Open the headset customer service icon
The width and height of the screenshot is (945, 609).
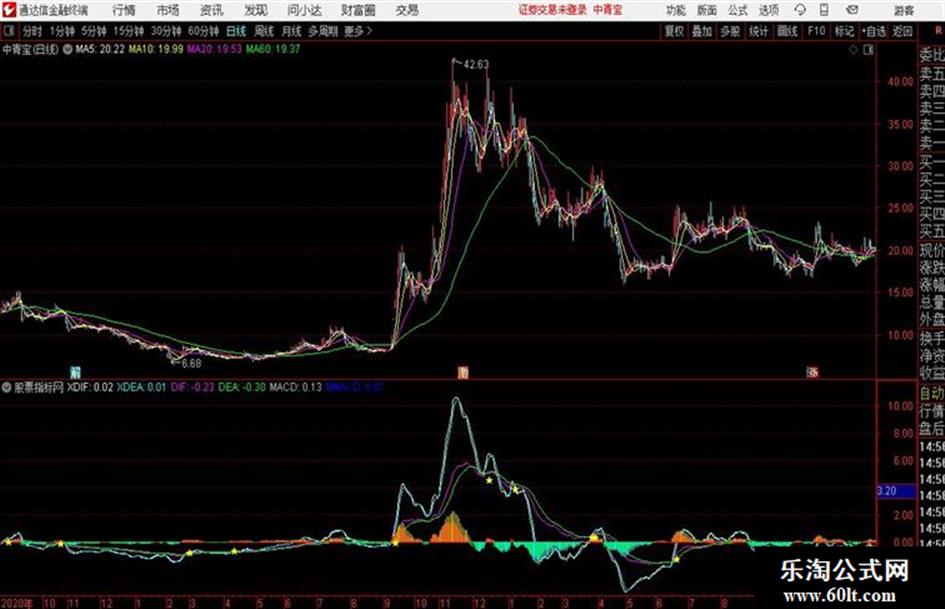click(800, 10)
